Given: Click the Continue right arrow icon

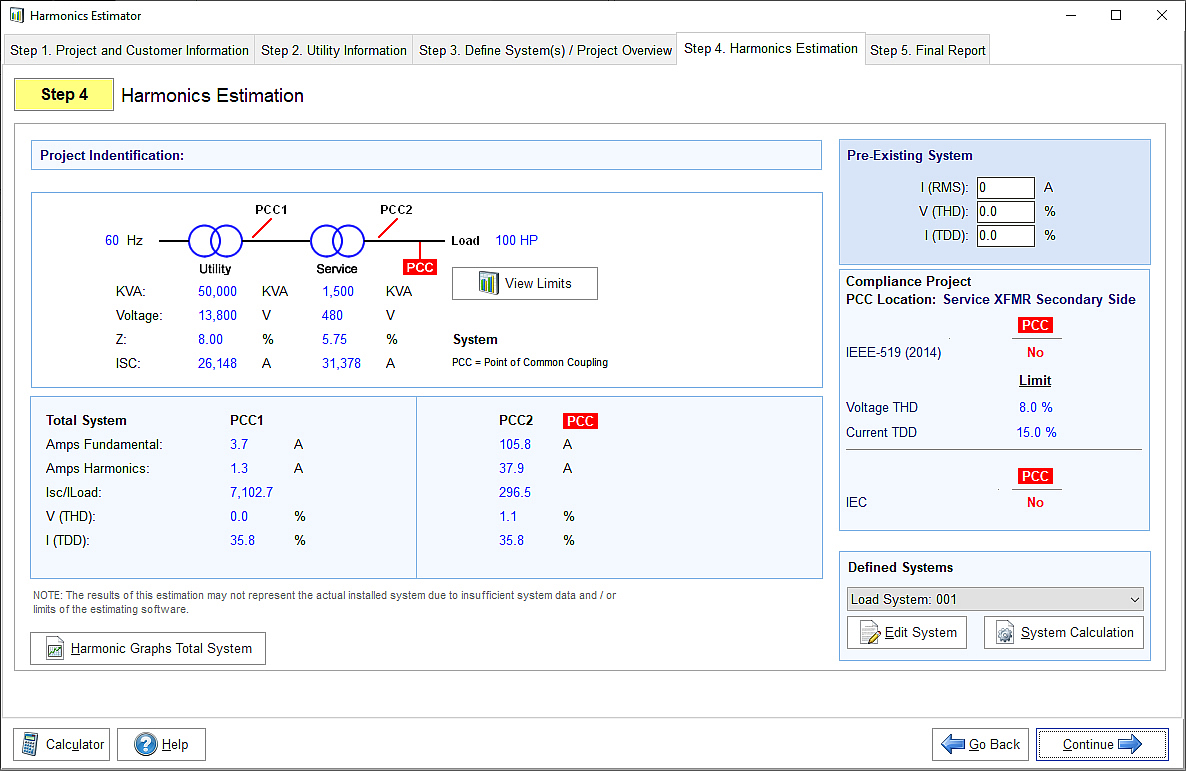Looking at the screenshot, I should tap(1130, 744).
